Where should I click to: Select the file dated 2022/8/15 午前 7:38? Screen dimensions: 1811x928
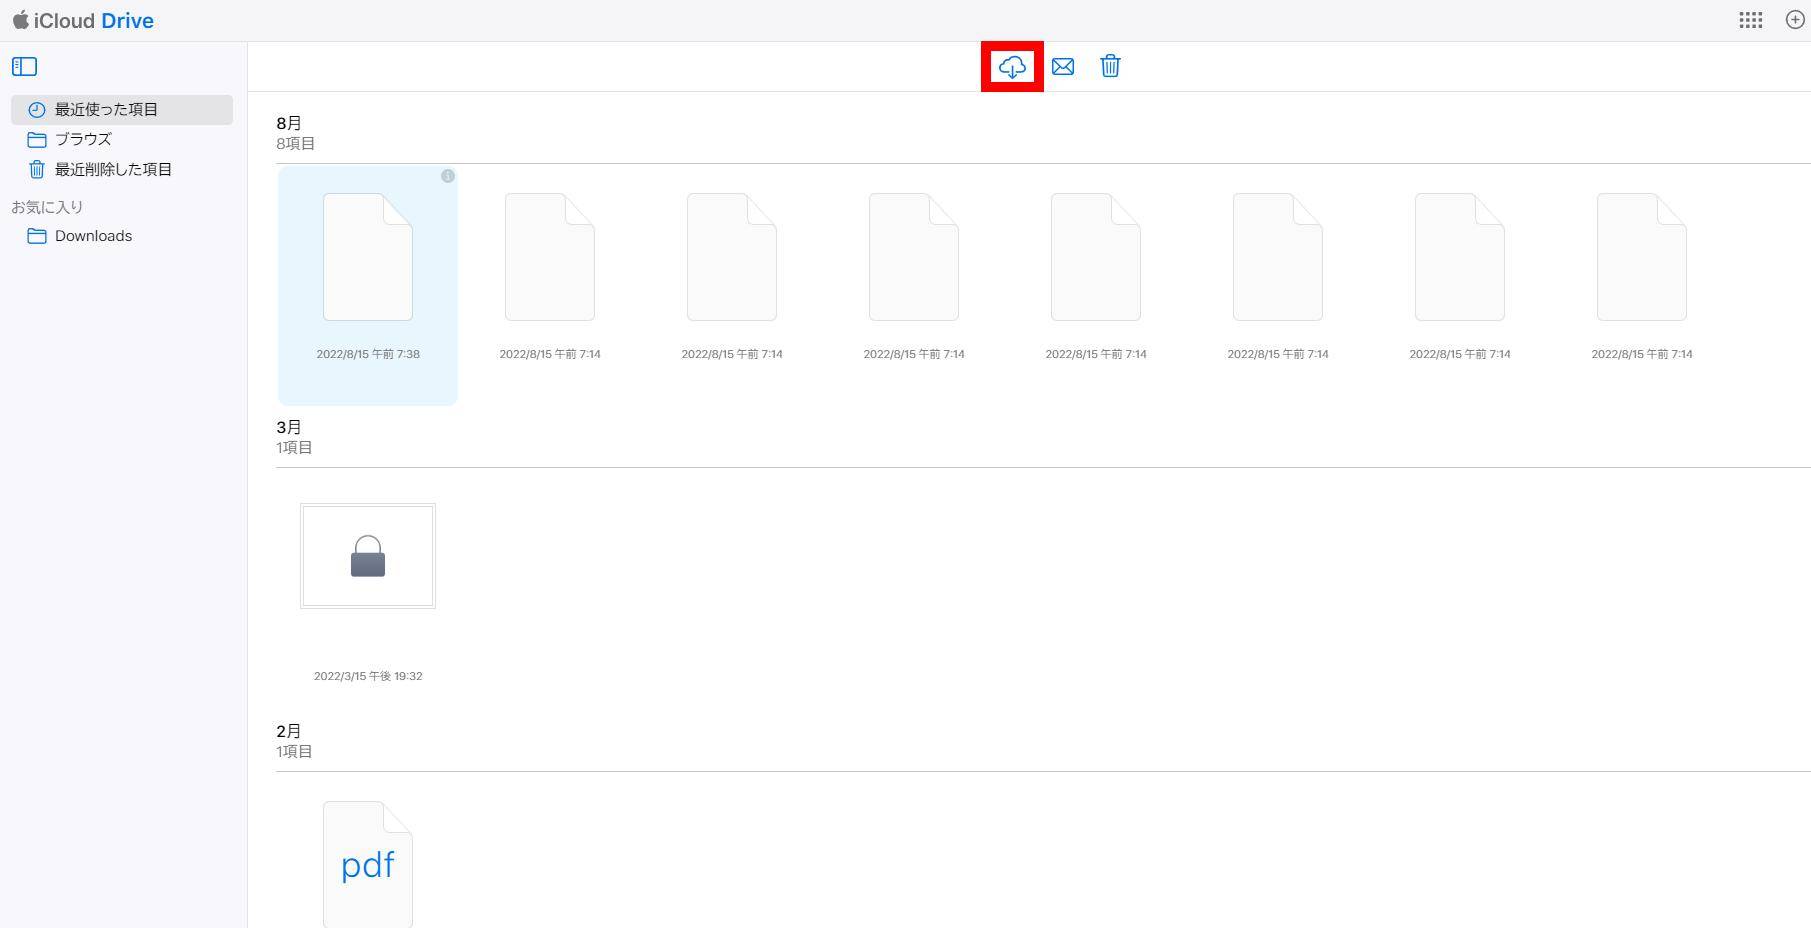(x=368, y=285)
